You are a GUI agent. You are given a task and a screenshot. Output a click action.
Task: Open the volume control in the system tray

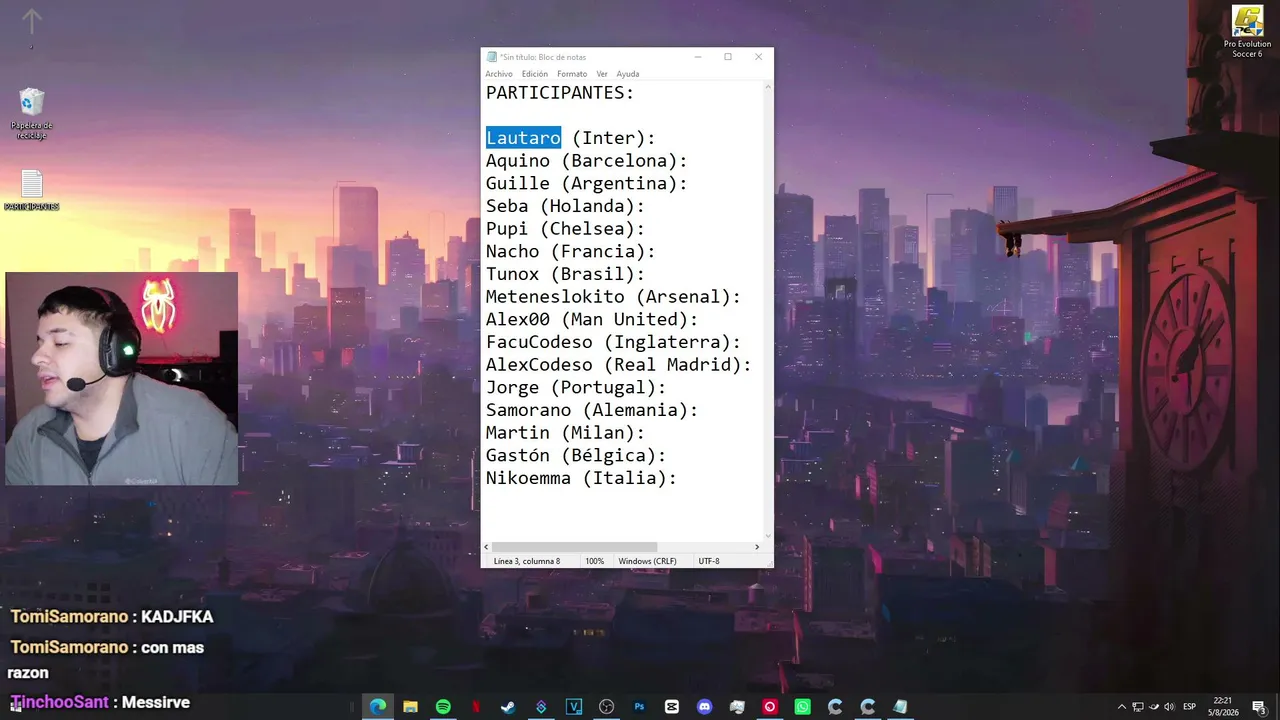1169,707
